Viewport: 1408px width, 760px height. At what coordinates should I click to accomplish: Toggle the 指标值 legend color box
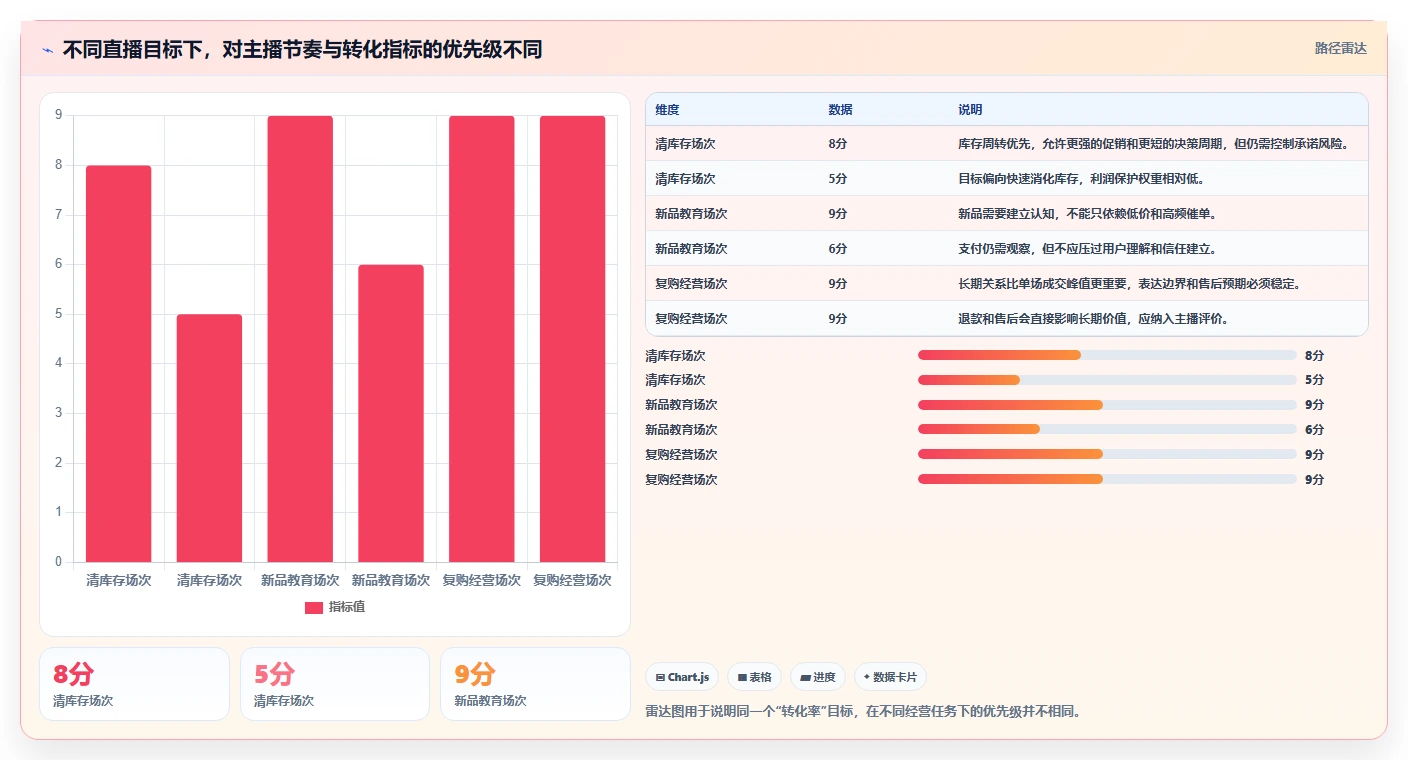point(314,607)
